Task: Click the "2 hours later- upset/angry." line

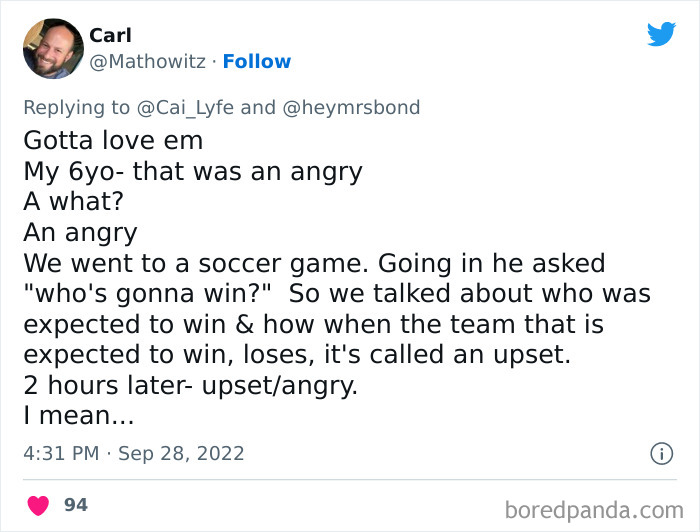Action: (x=190, y=388)
